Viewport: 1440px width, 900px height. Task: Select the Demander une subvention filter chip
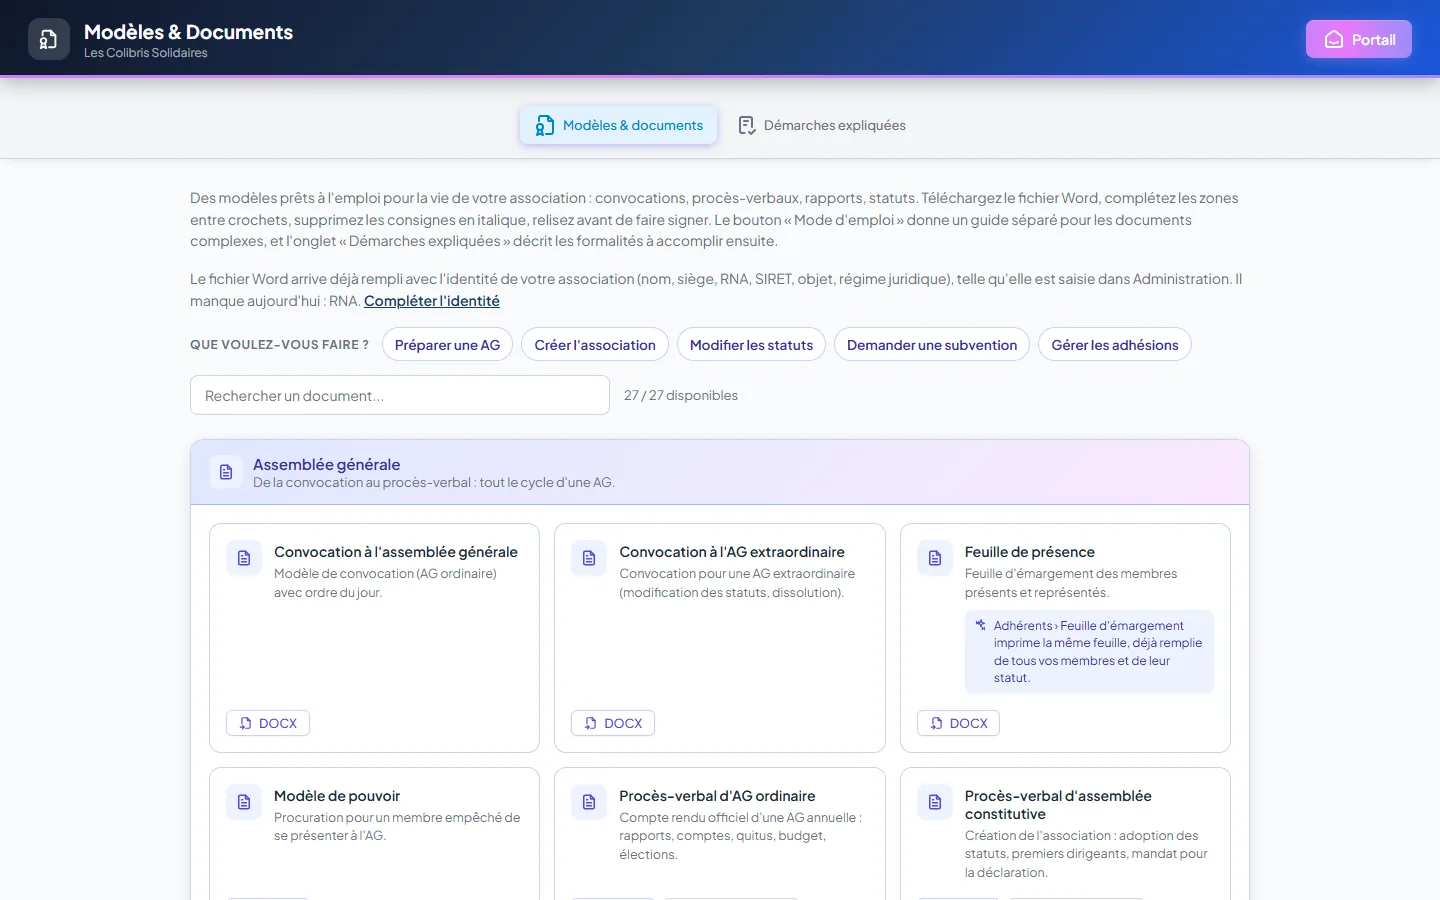[932, 345]
